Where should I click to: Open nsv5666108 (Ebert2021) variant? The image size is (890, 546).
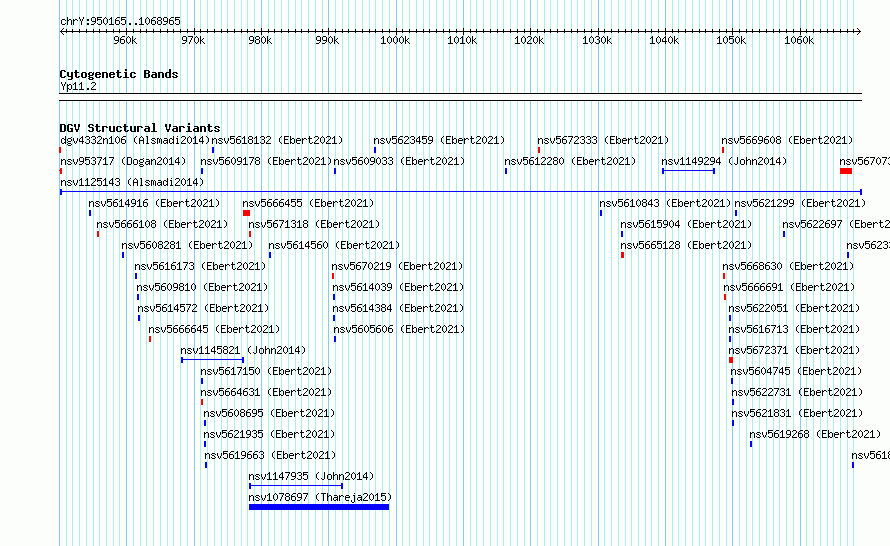coord(162,224)
